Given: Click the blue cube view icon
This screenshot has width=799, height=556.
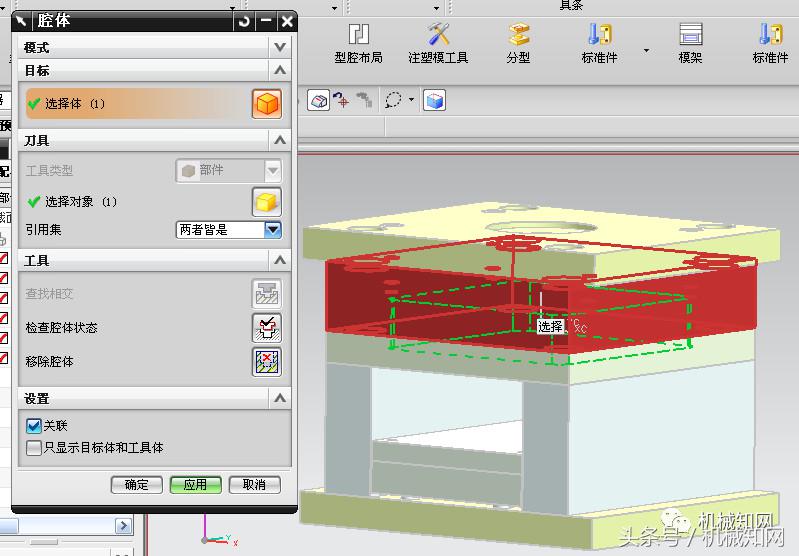Looking at the screenshot, I should click(434, 100).
